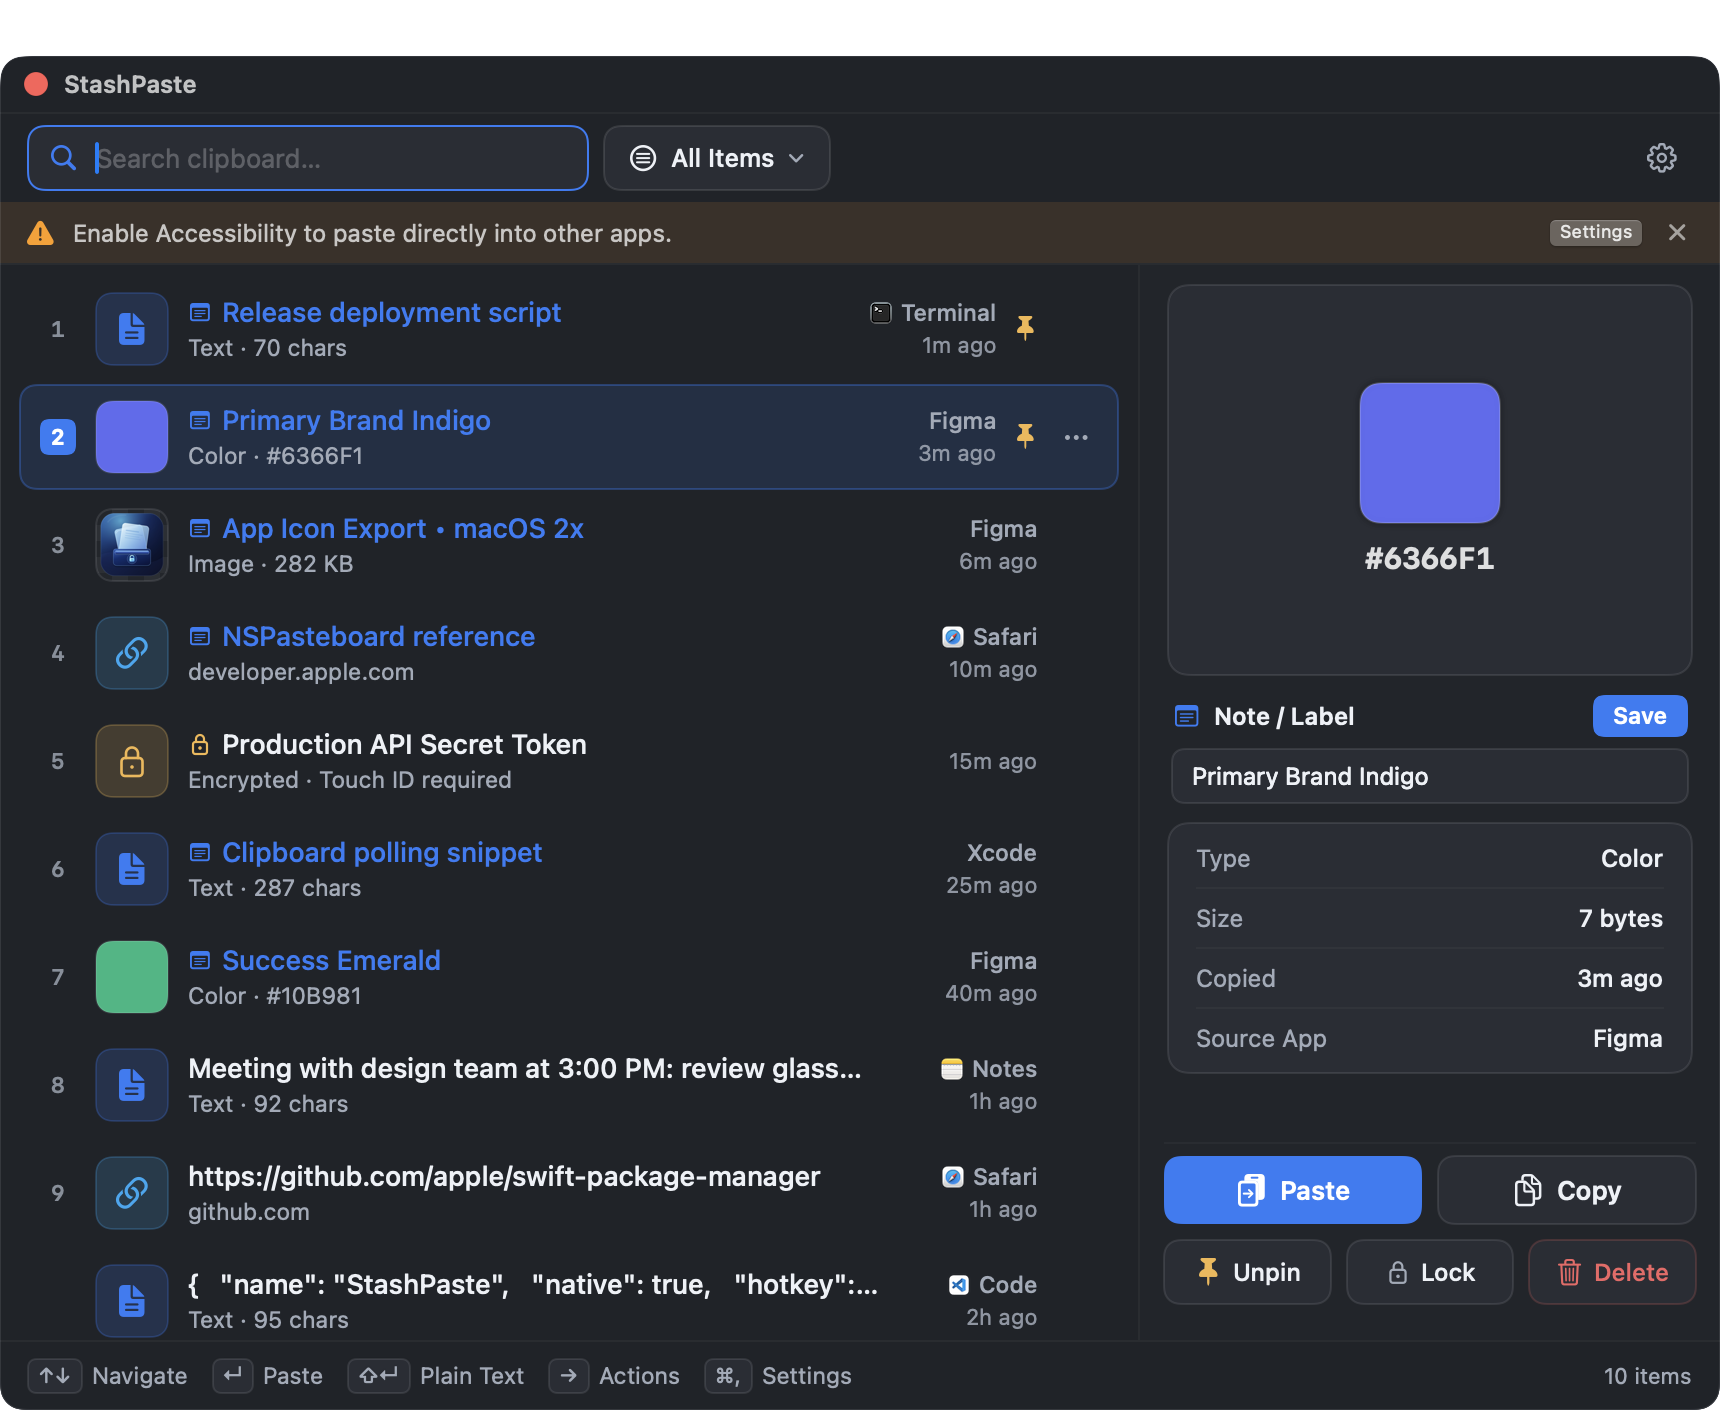Select Success Emerald item
This screenshot has height=1410, width=1720.
click(x=569, y=977)
